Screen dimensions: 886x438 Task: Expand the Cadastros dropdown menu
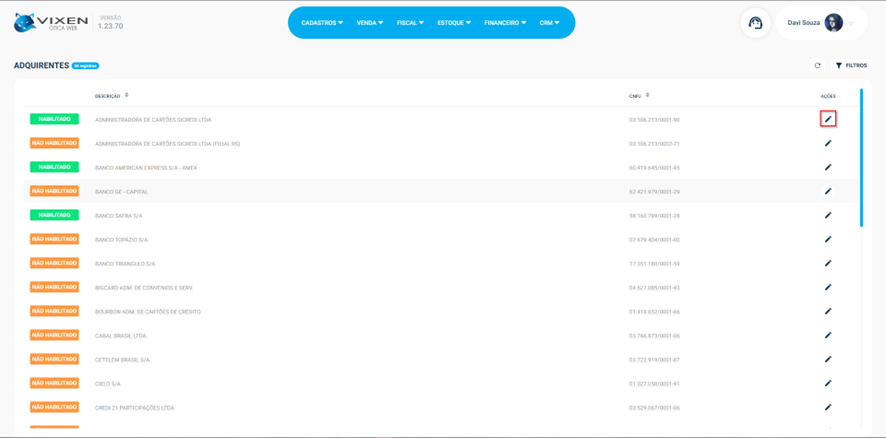coord(322,23)
